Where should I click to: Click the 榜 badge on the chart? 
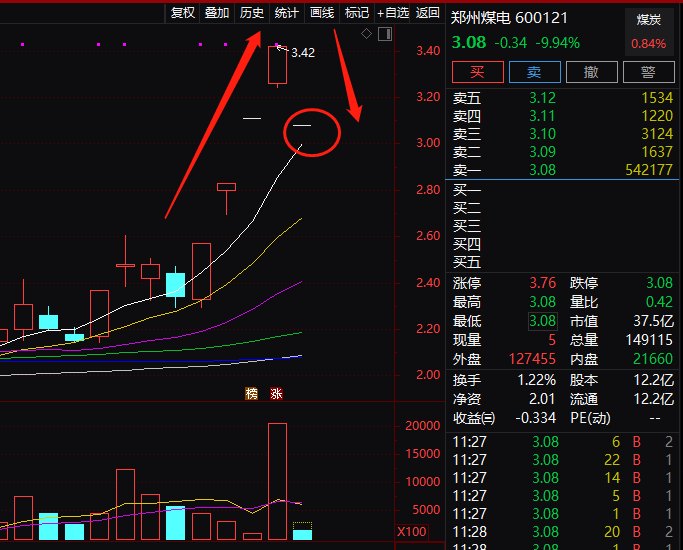252,394
